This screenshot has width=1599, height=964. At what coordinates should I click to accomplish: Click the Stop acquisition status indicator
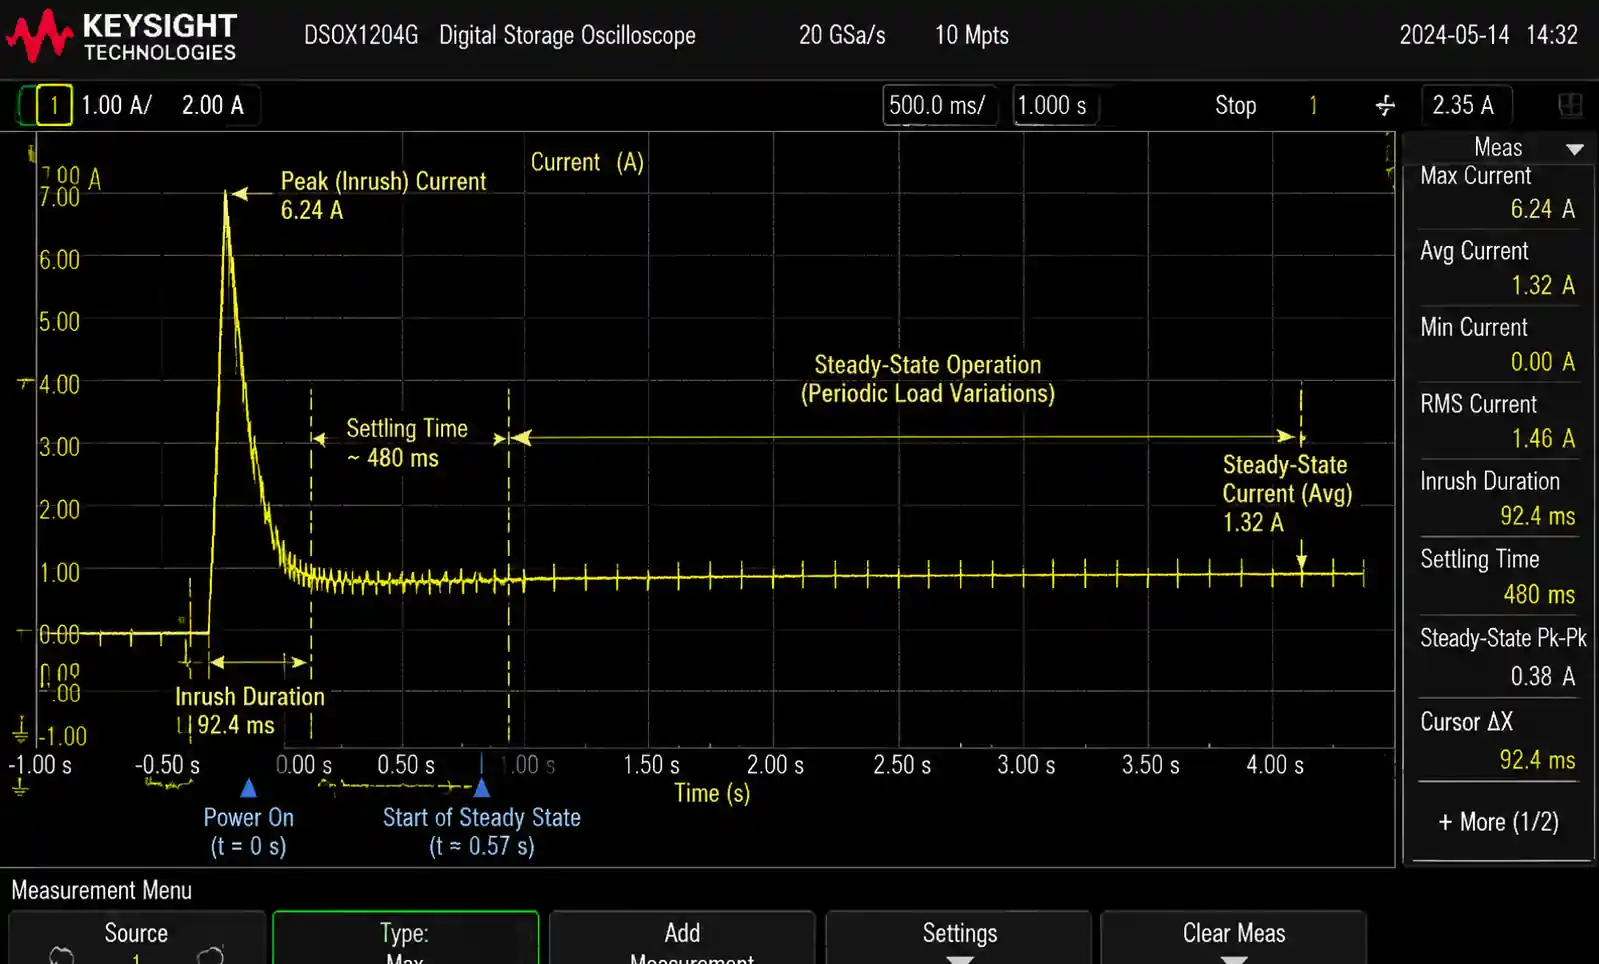pos(1235,105)
